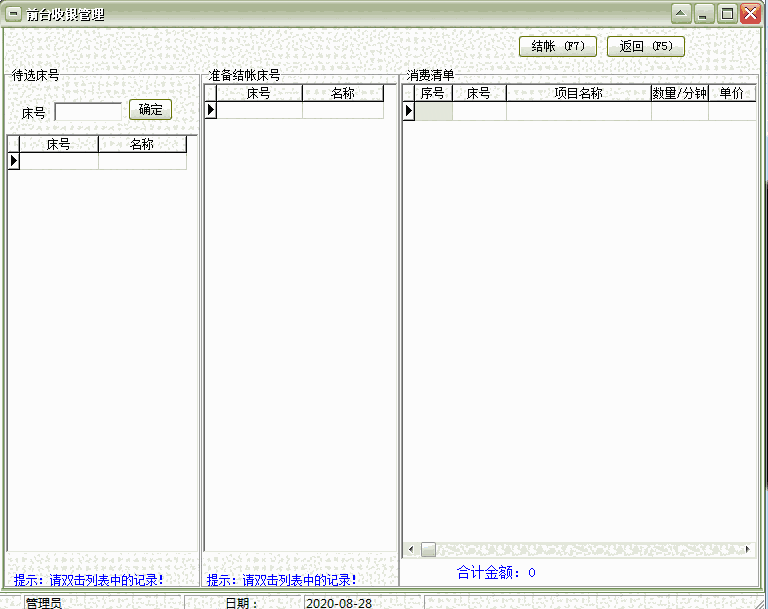The width and height of the screenshot is (768, 609).
Task: Open the window system menu icon
Action: pos(13,14)
